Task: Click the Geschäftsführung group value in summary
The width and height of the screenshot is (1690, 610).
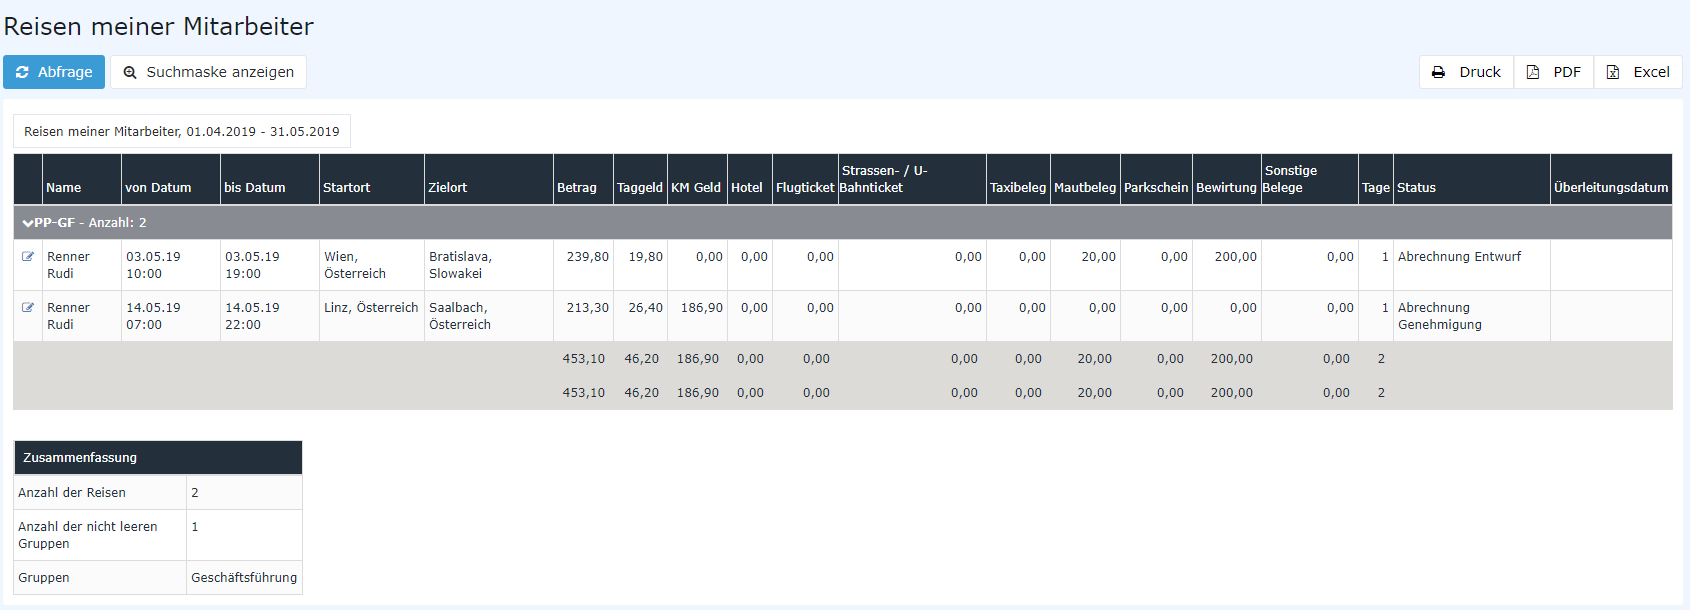Action: point(244,578)
